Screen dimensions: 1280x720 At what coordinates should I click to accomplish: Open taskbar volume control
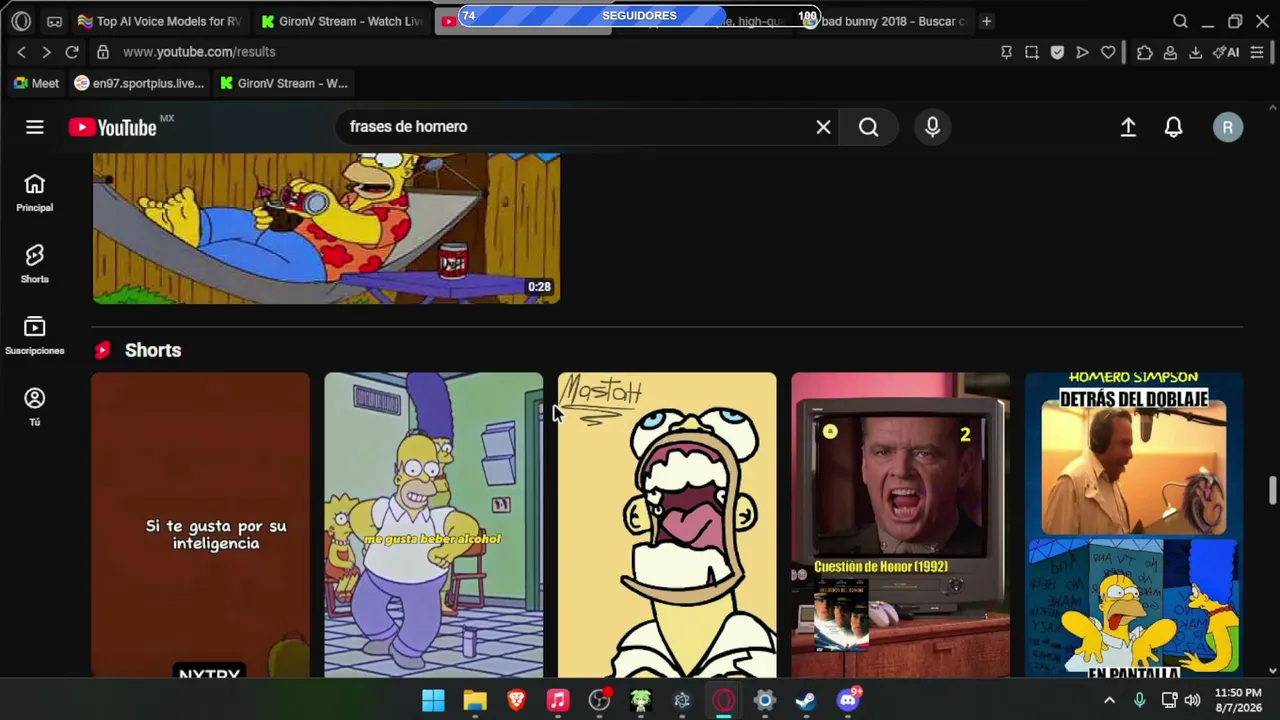pos(1192,700)
